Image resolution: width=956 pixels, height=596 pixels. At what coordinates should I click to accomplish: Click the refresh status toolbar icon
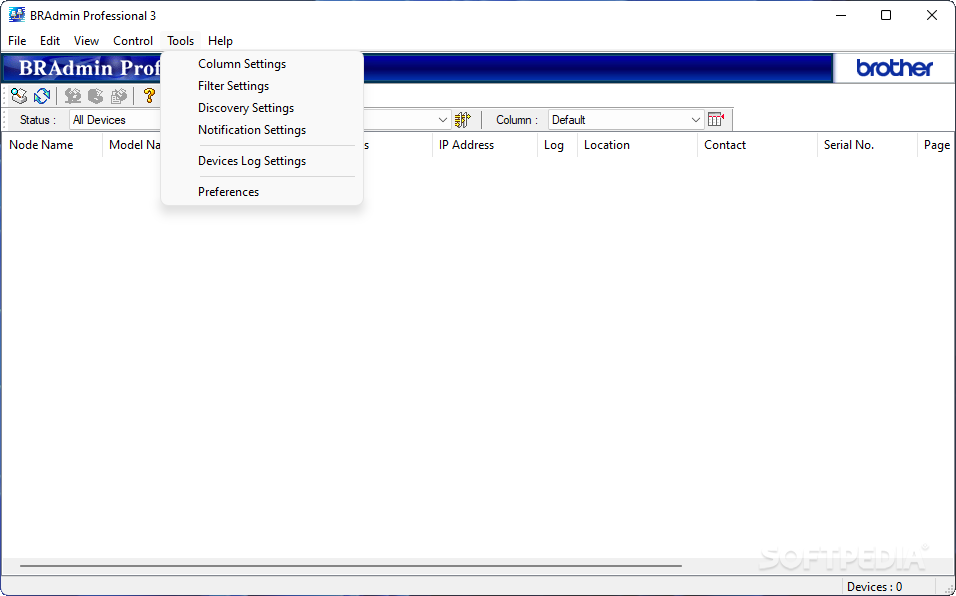tap(42, 96)
